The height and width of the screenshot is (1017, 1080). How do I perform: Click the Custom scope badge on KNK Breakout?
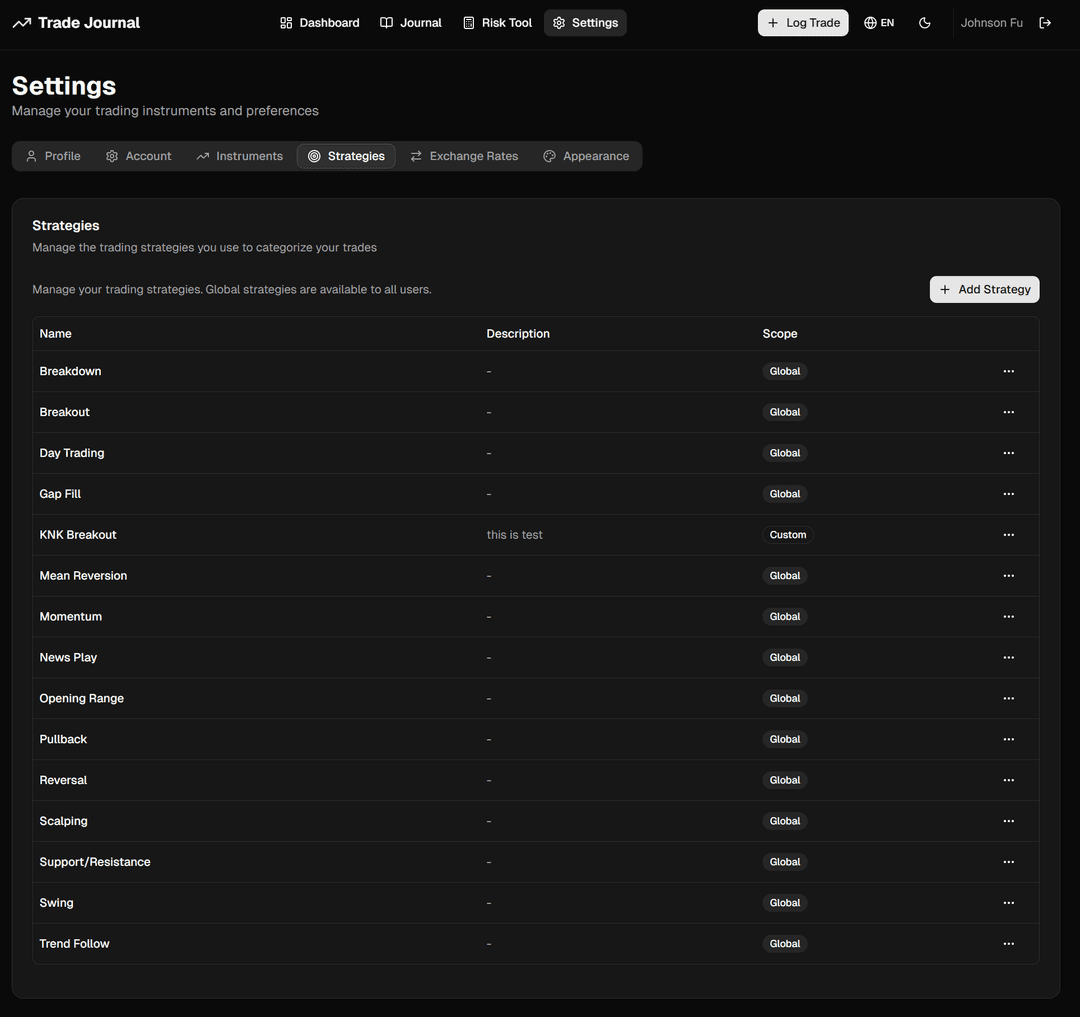tap(788, 534)
